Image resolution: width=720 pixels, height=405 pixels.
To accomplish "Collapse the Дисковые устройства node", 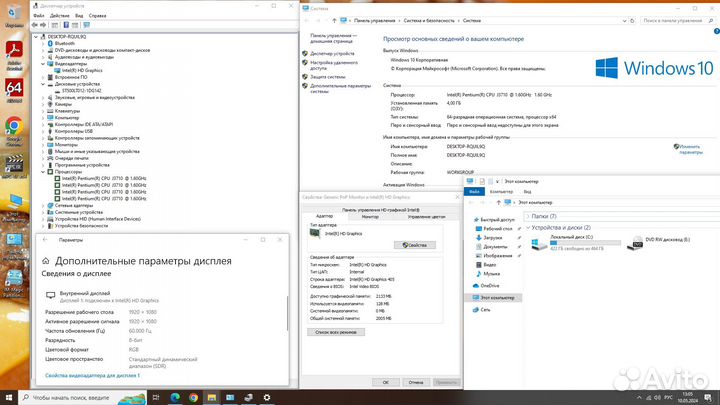I will coord(43,84).
